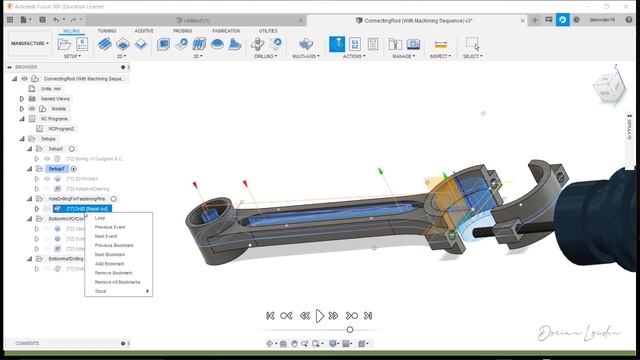Select the 3D Contour toolpath icon
This screenshot has height=360, width=640.
pos(217,44)
